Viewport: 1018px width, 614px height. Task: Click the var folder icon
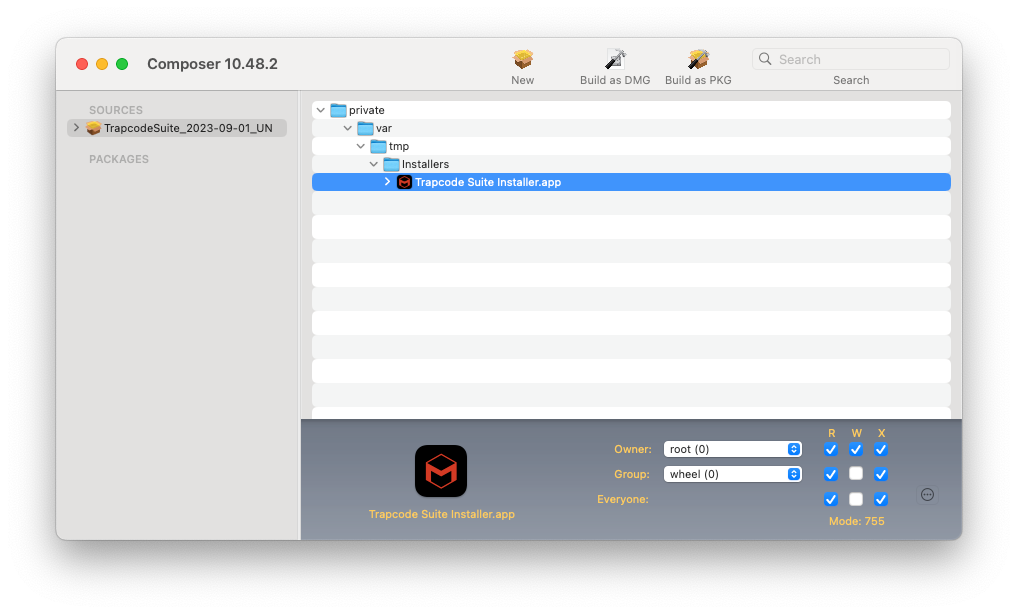[366, 129]
